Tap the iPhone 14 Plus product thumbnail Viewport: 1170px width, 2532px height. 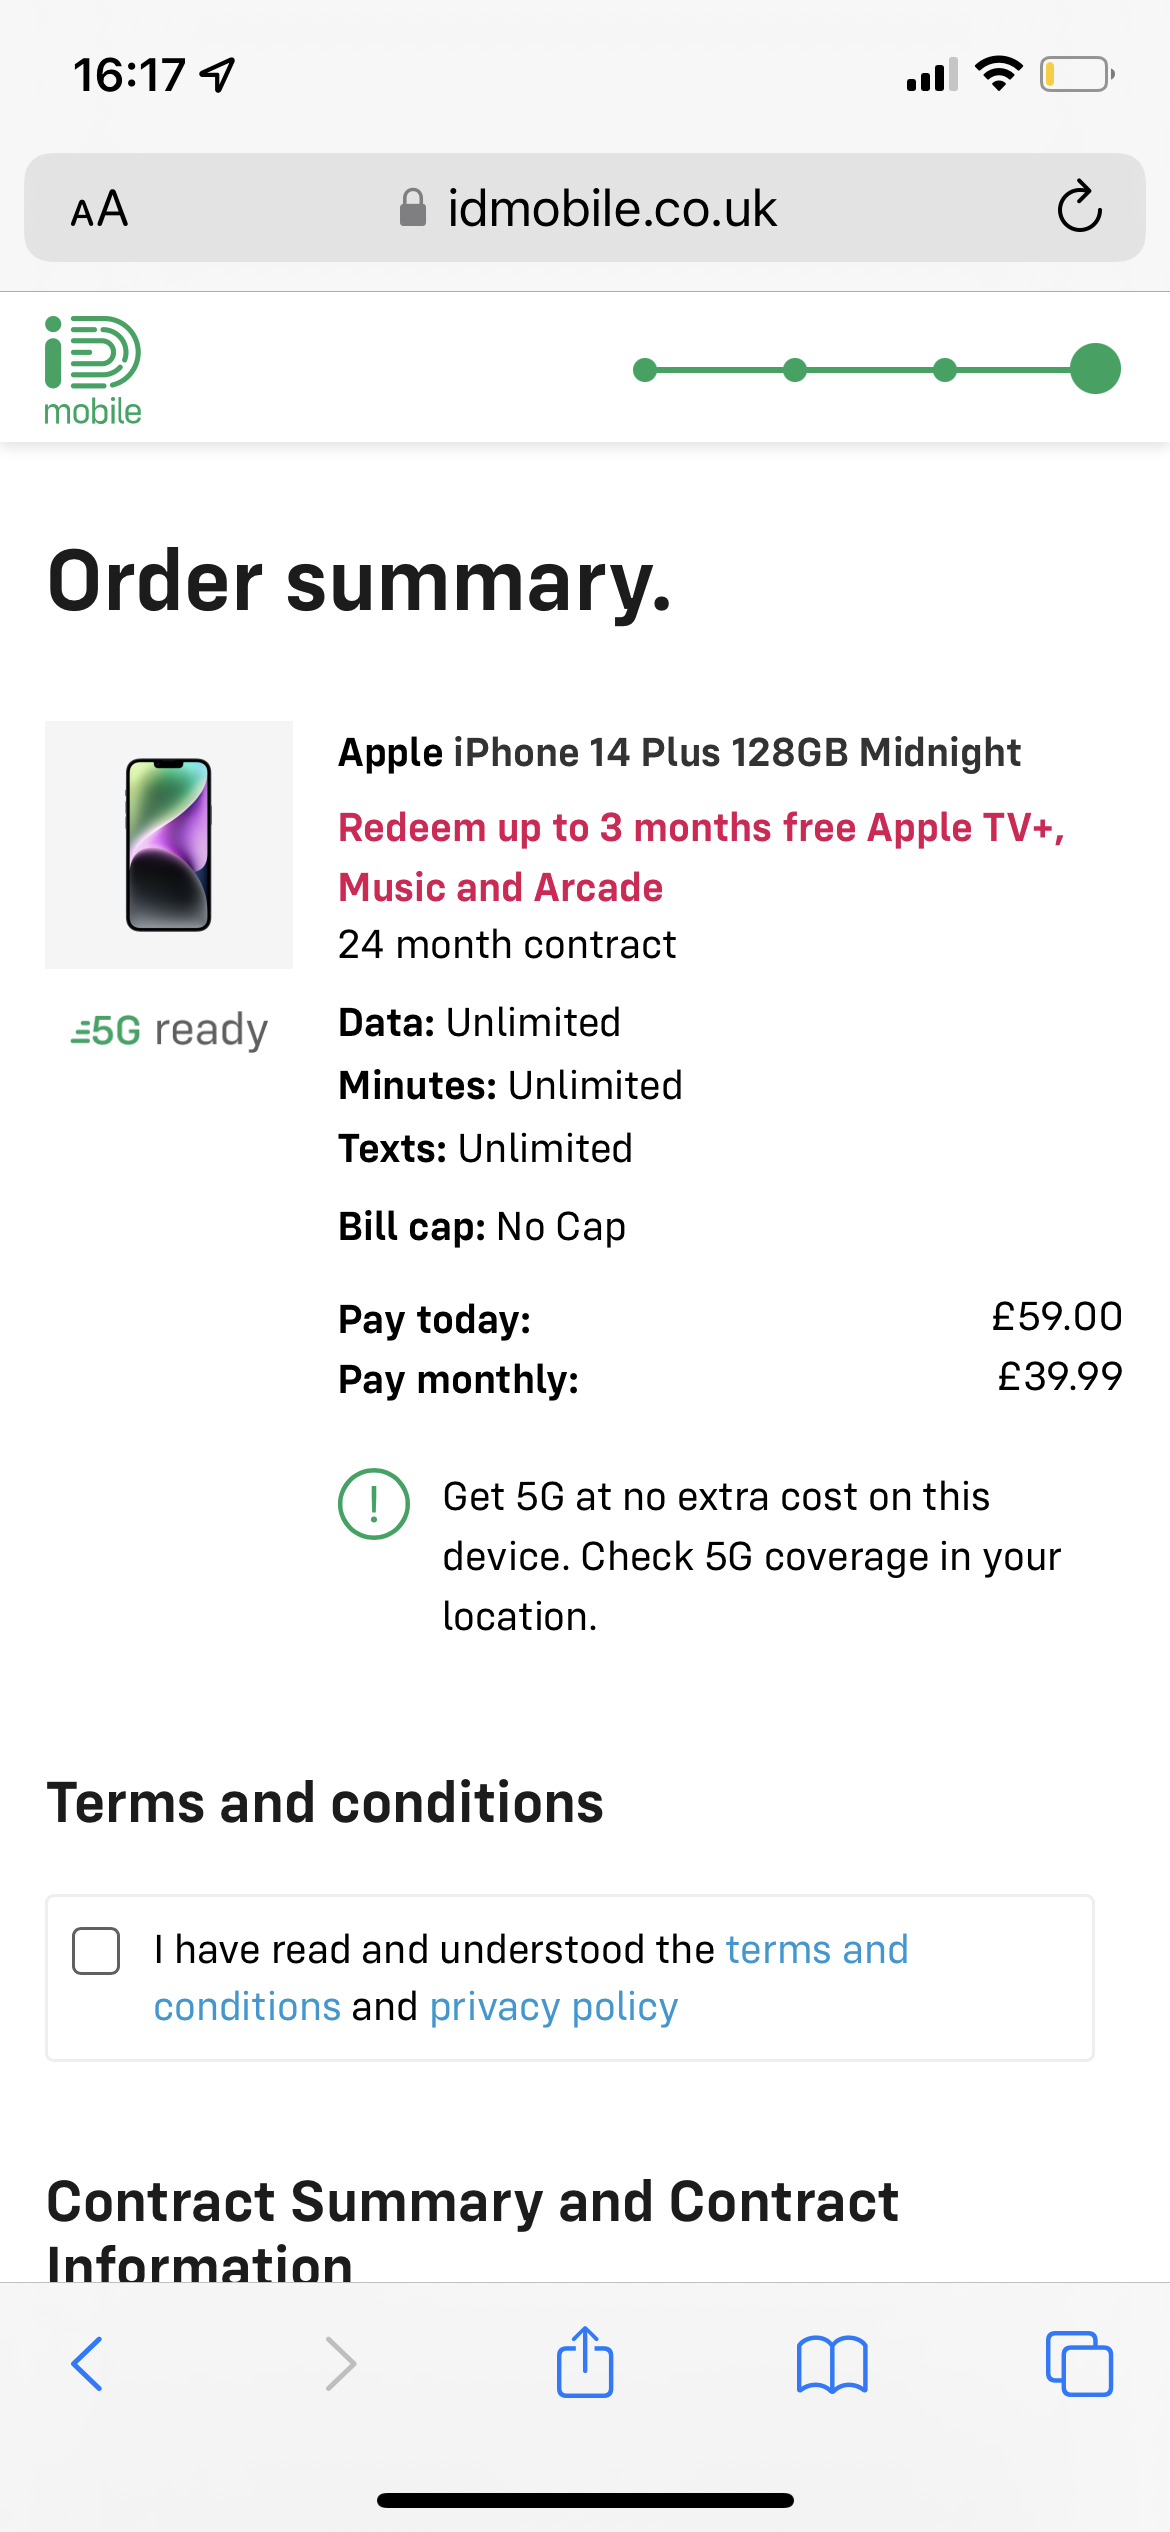tap(169, 844)
